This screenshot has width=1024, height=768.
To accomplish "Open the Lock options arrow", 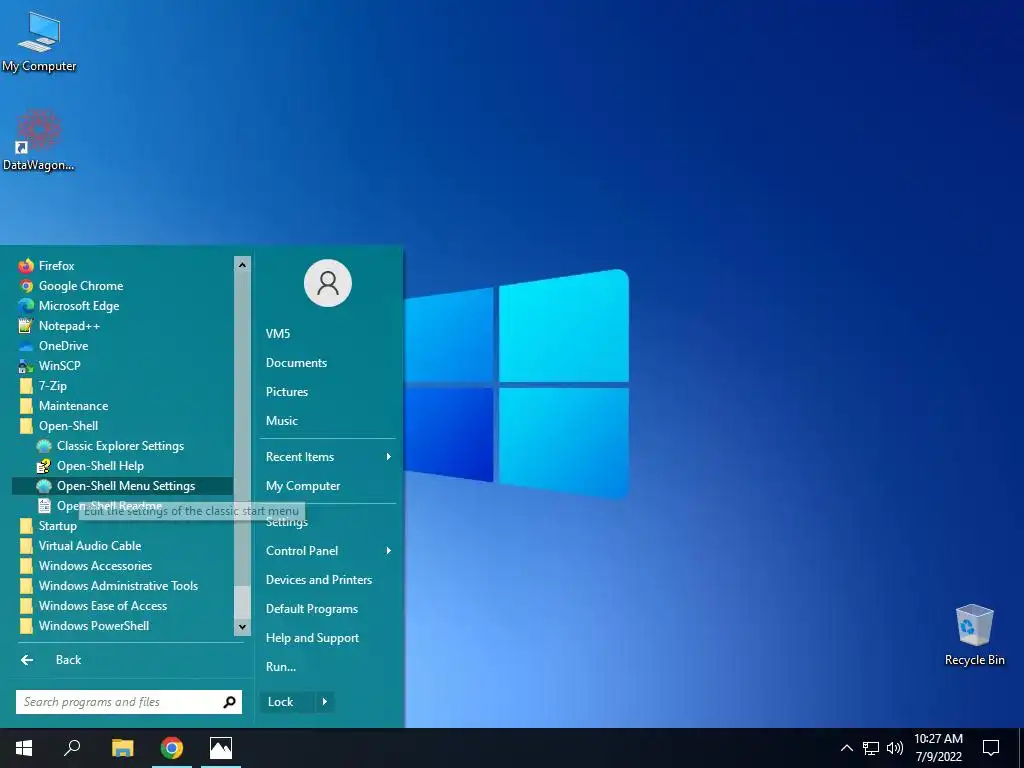I will pos(325,702).
